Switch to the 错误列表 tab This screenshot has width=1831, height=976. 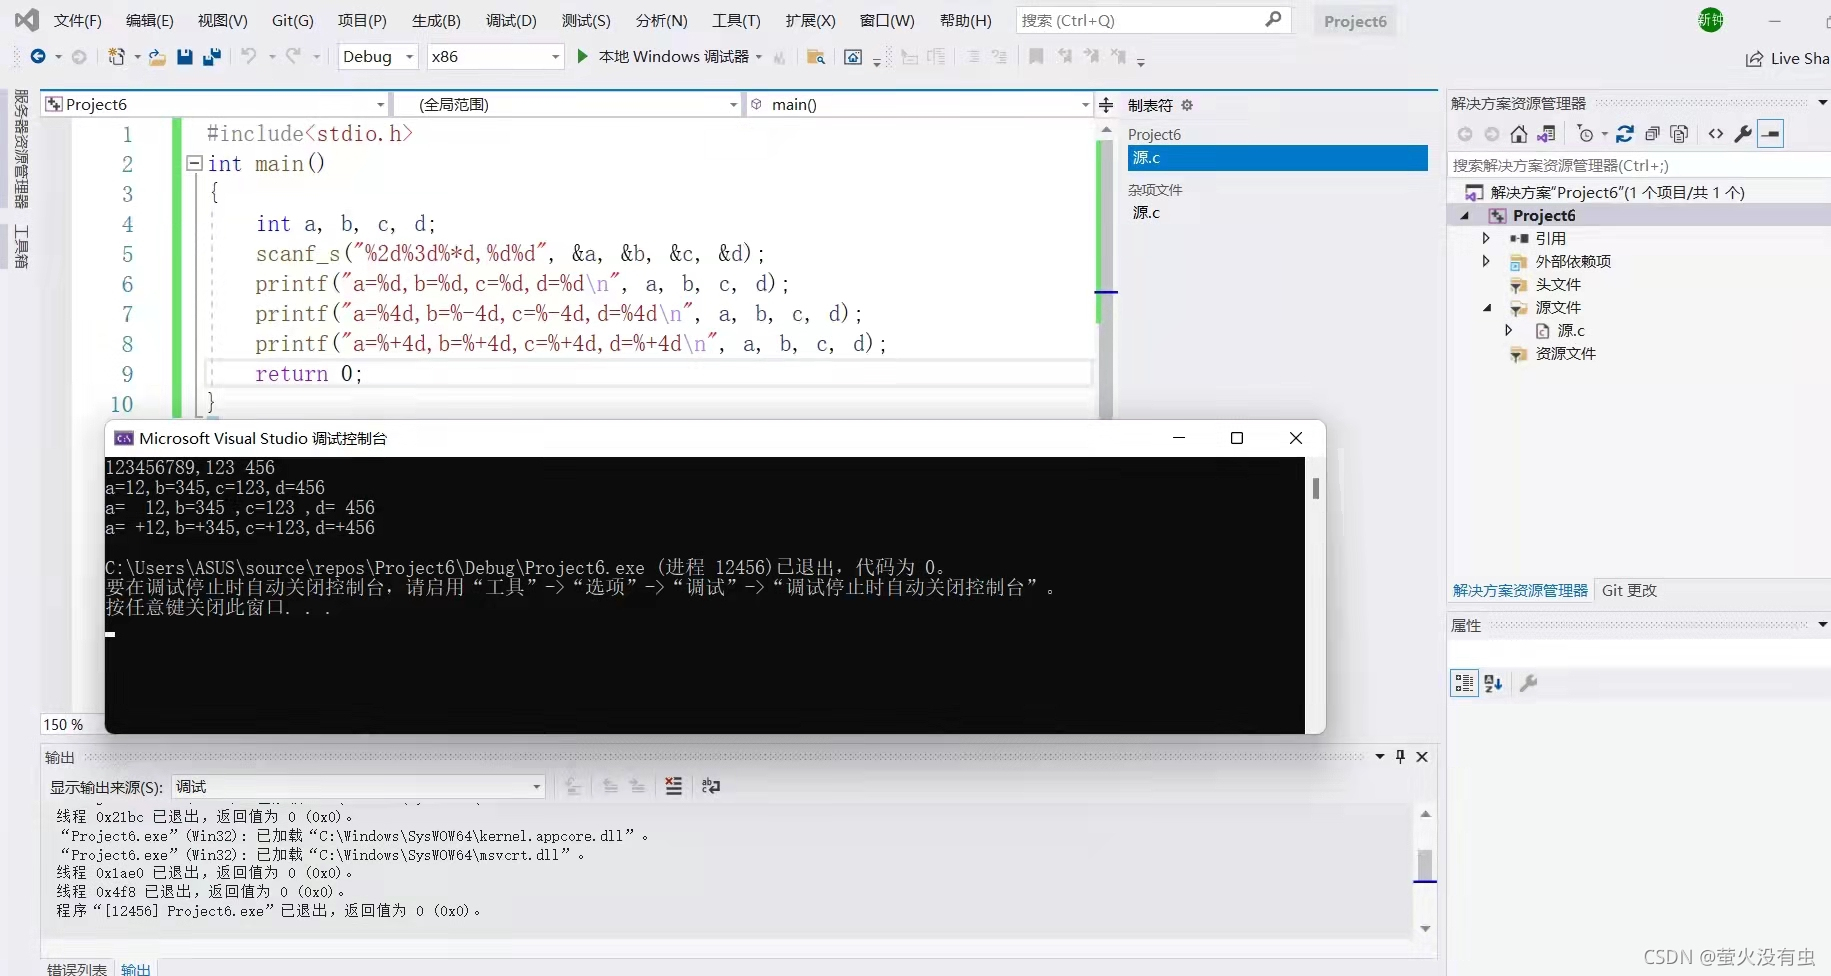click(x=77, y=969)
